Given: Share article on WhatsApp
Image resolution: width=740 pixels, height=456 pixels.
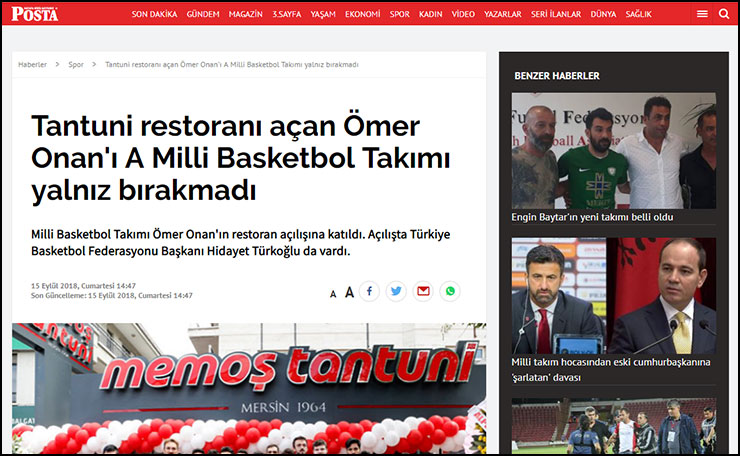Looking at the screenshot, I should pos(450,291).
